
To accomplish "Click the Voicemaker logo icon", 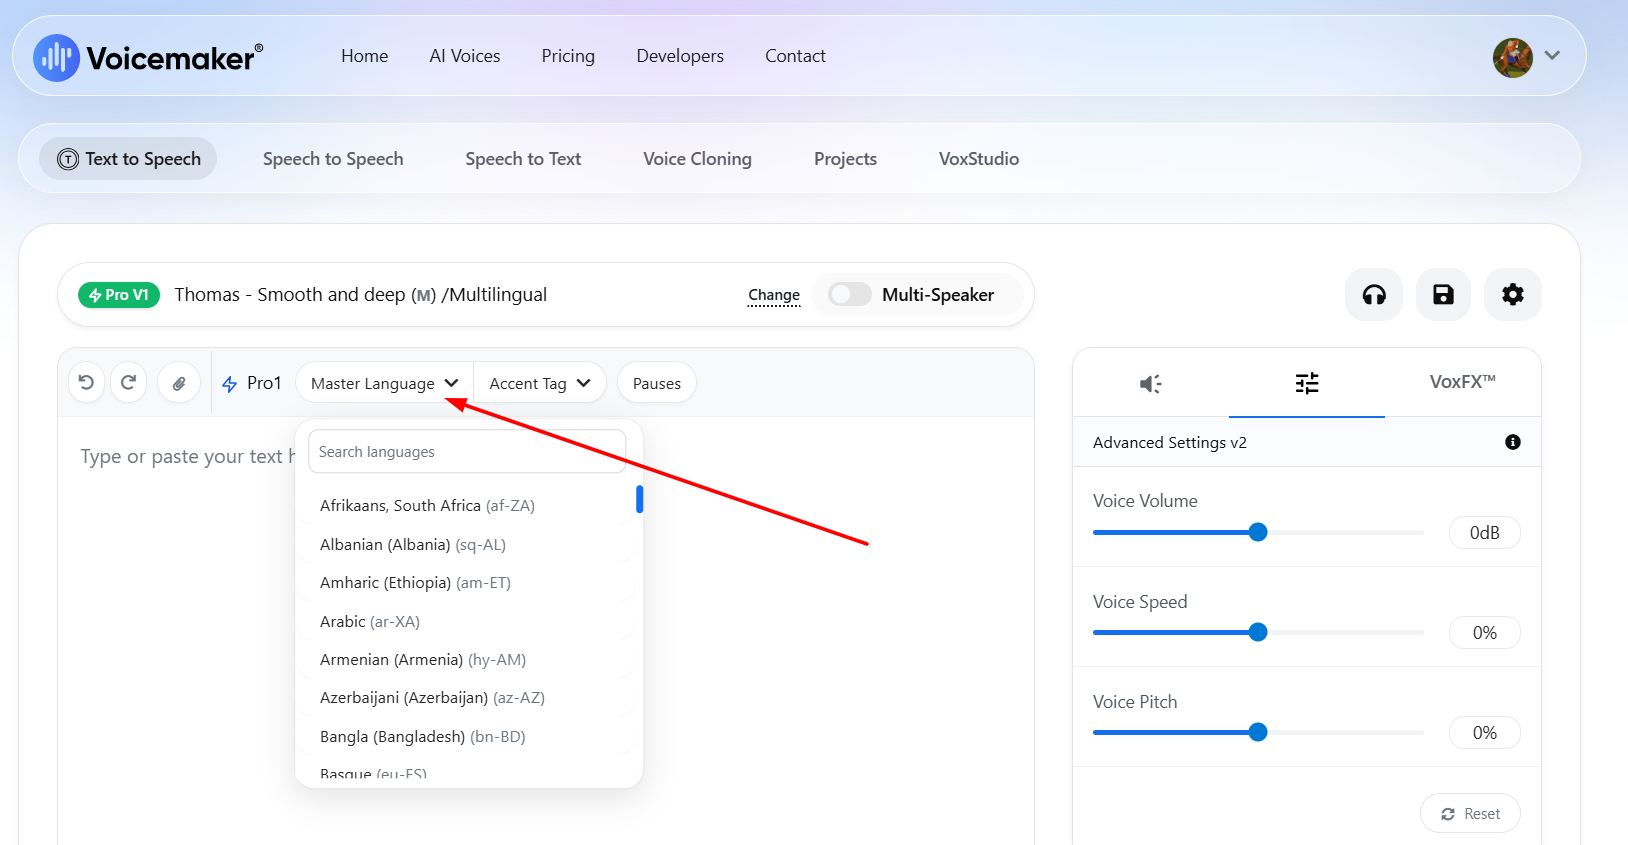I will click(x=56, y=57).
